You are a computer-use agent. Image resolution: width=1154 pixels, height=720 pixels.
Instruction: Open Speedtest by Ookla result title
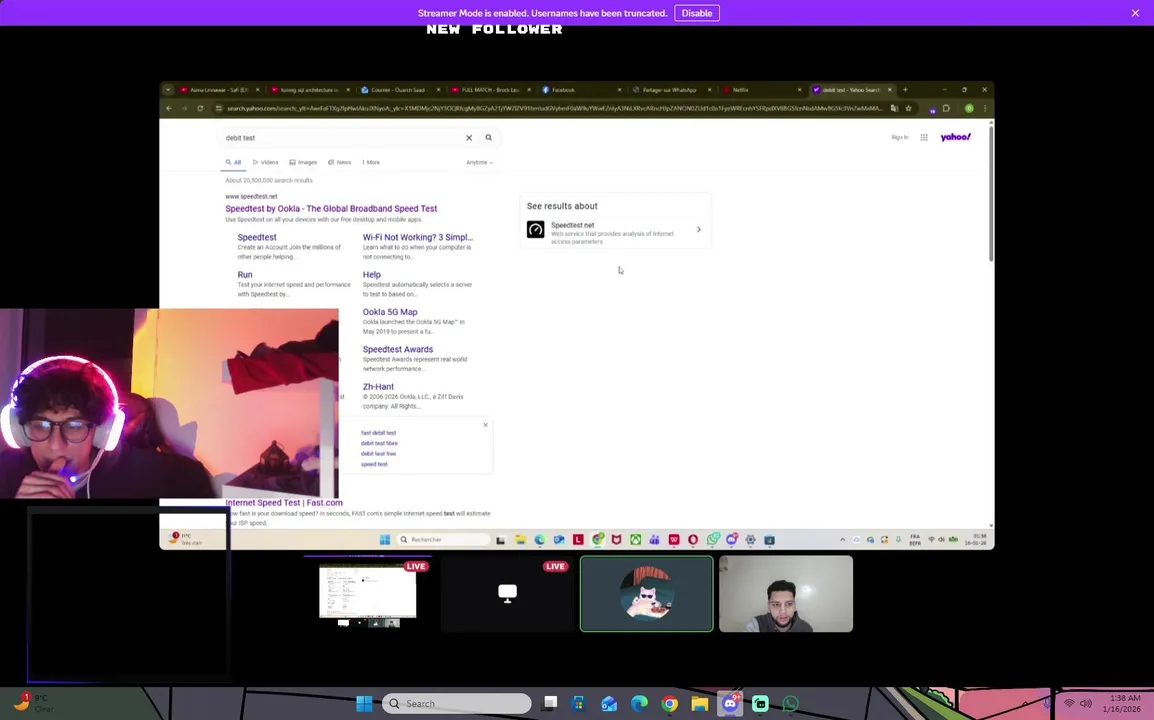[x=331, y=208]
